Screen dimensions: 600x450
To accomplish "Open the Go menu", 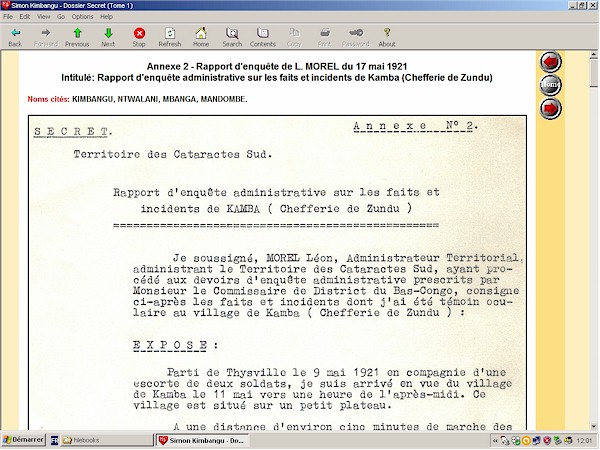I will point(59,17).
